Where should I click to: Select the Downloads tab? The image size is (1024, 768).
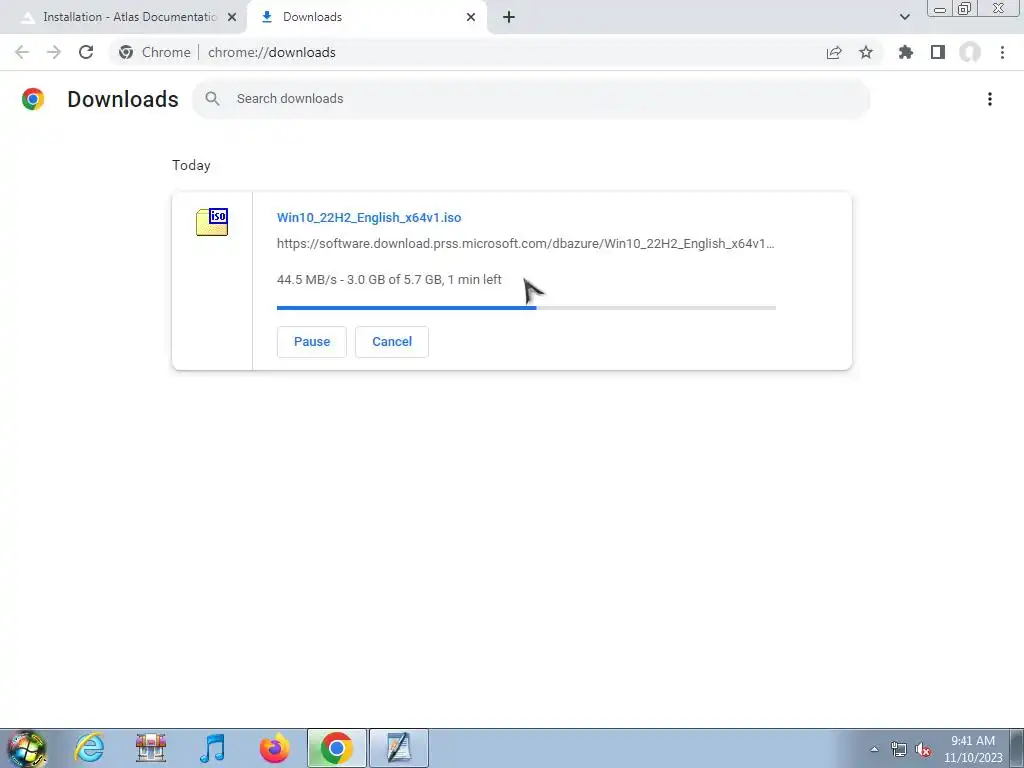(x=367, y=17)
